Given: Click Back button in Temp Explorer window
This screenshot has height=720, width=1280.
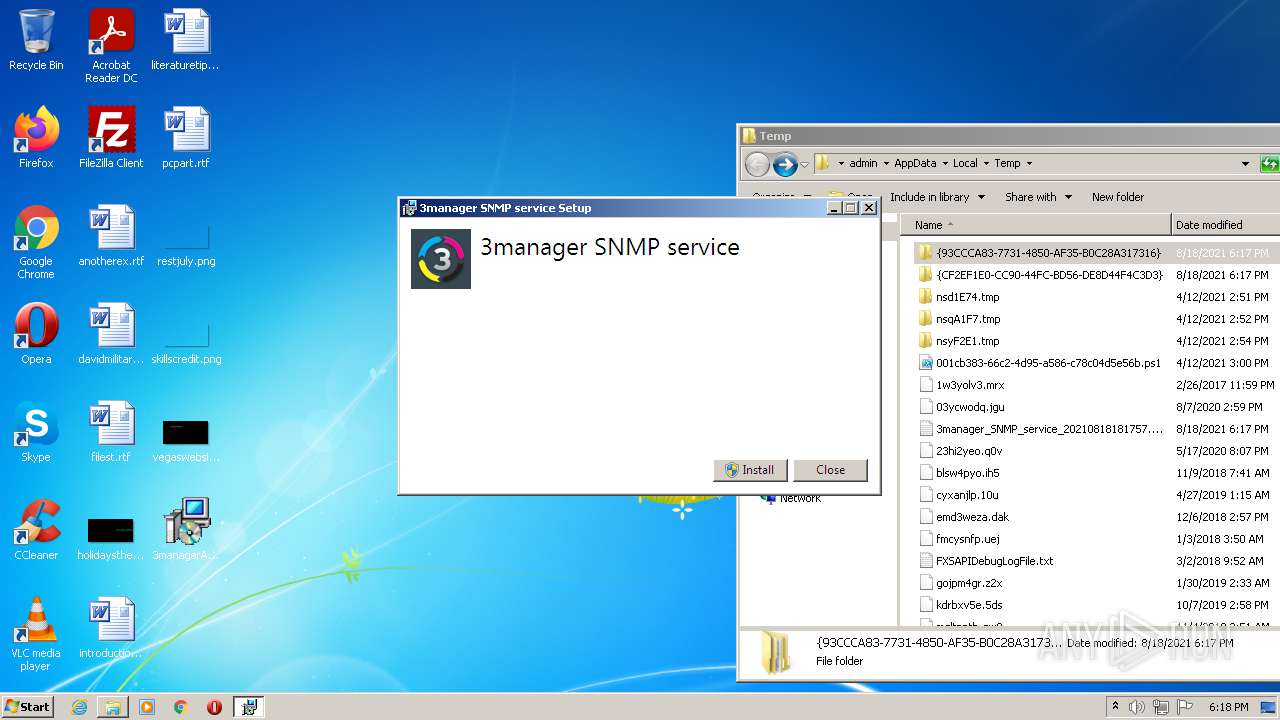Looking at the screenshot, I should [x=758, y=164].
